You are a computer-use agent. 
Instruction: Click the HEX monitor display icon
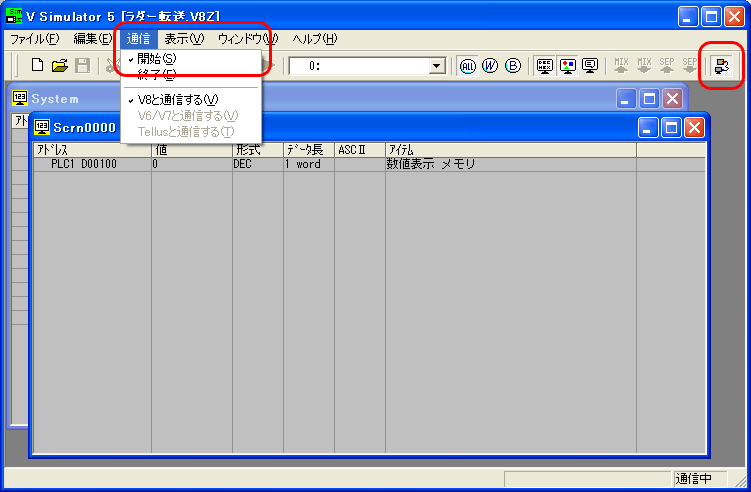544,65
